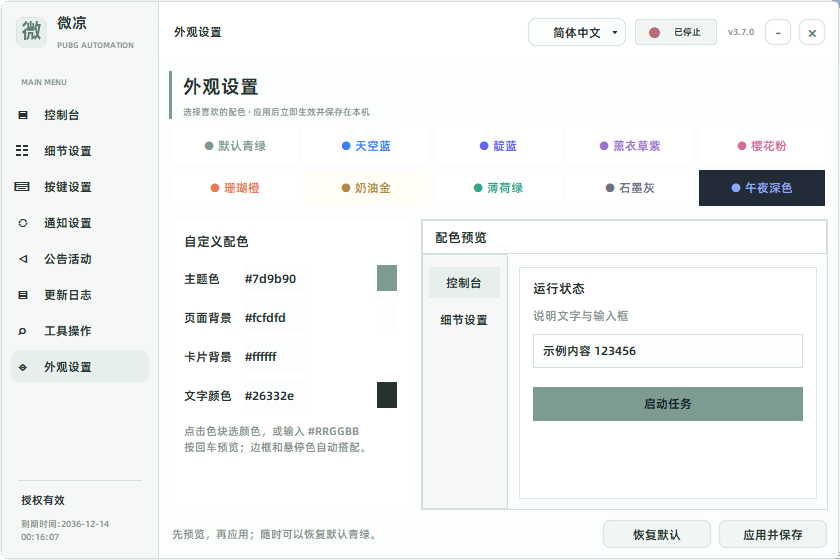Open the 主题色 green color swatch
Screen dimensions: 840x560
point(387,278)
